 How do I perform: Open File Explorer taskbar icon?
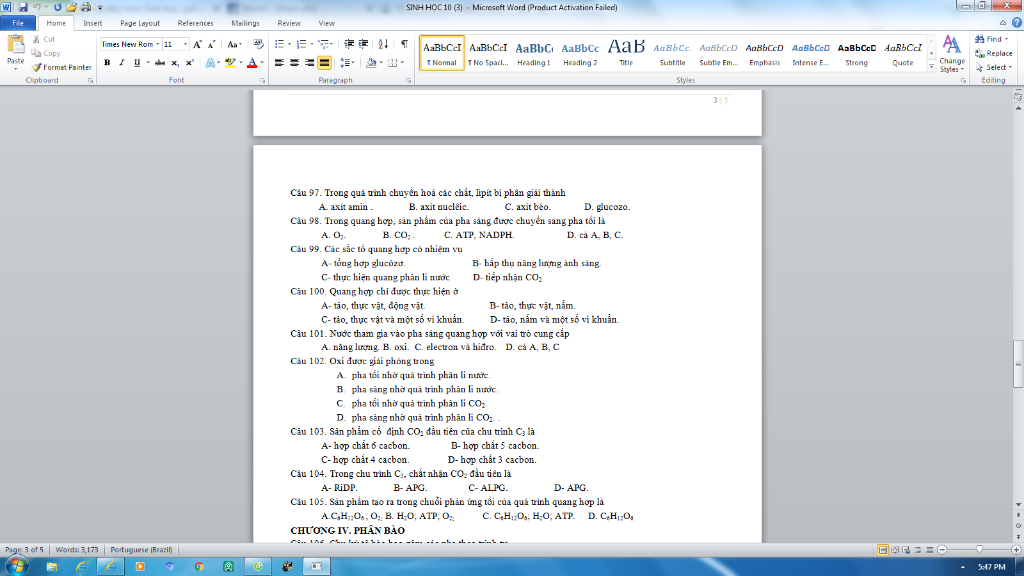click(x=52, y=566)
